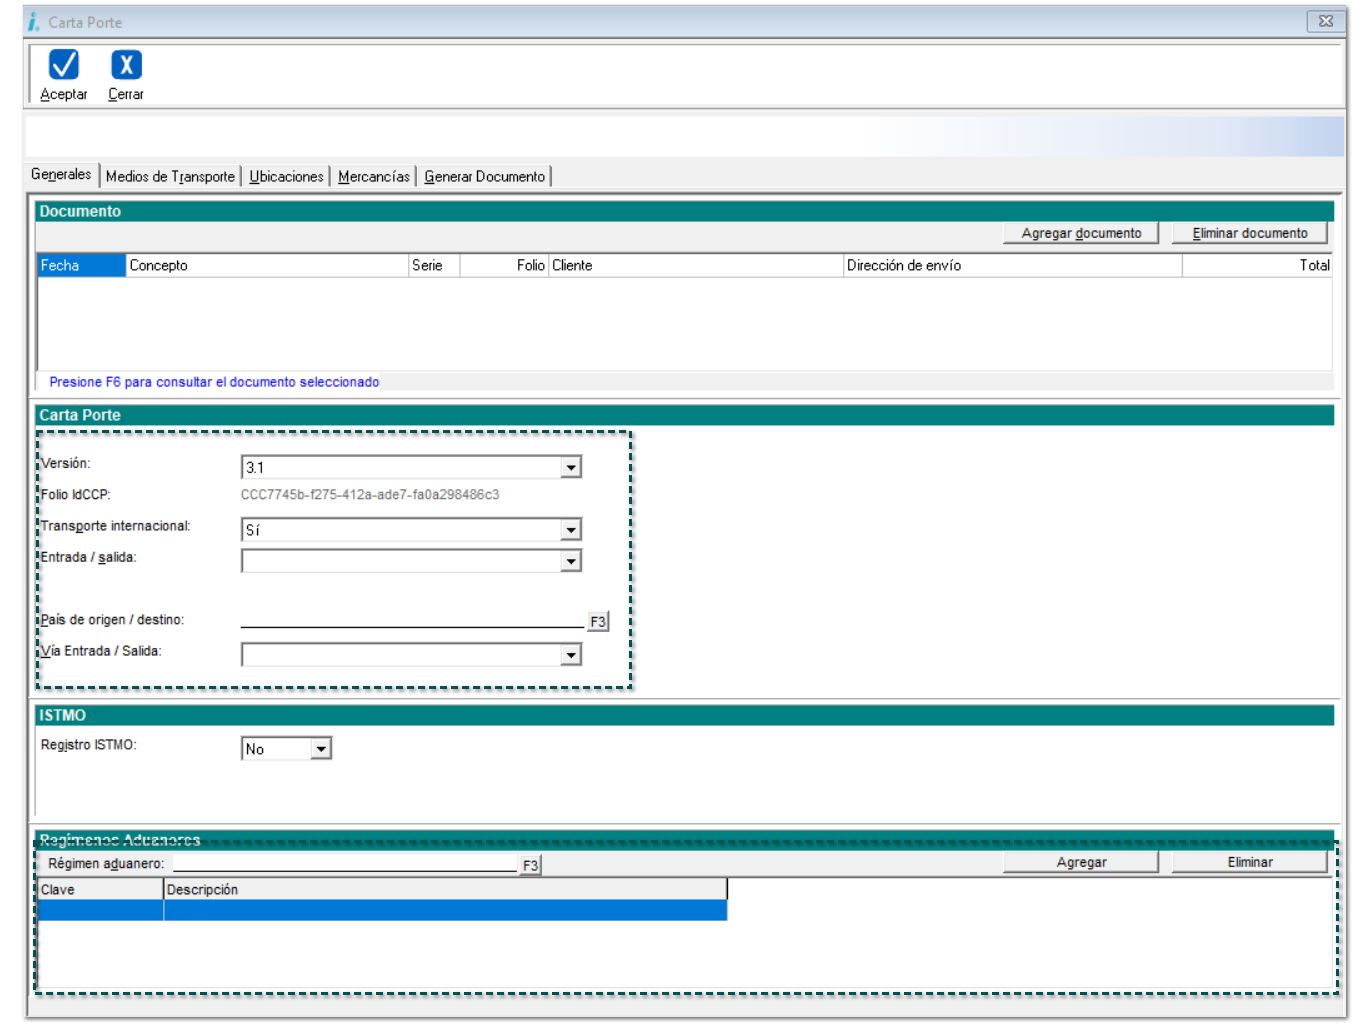Image resolution: width=1355 pixels, height=1026 pixels.
Task: Close the Carta Porte window
Action: pyautogui.click(x=1325, y=21)
